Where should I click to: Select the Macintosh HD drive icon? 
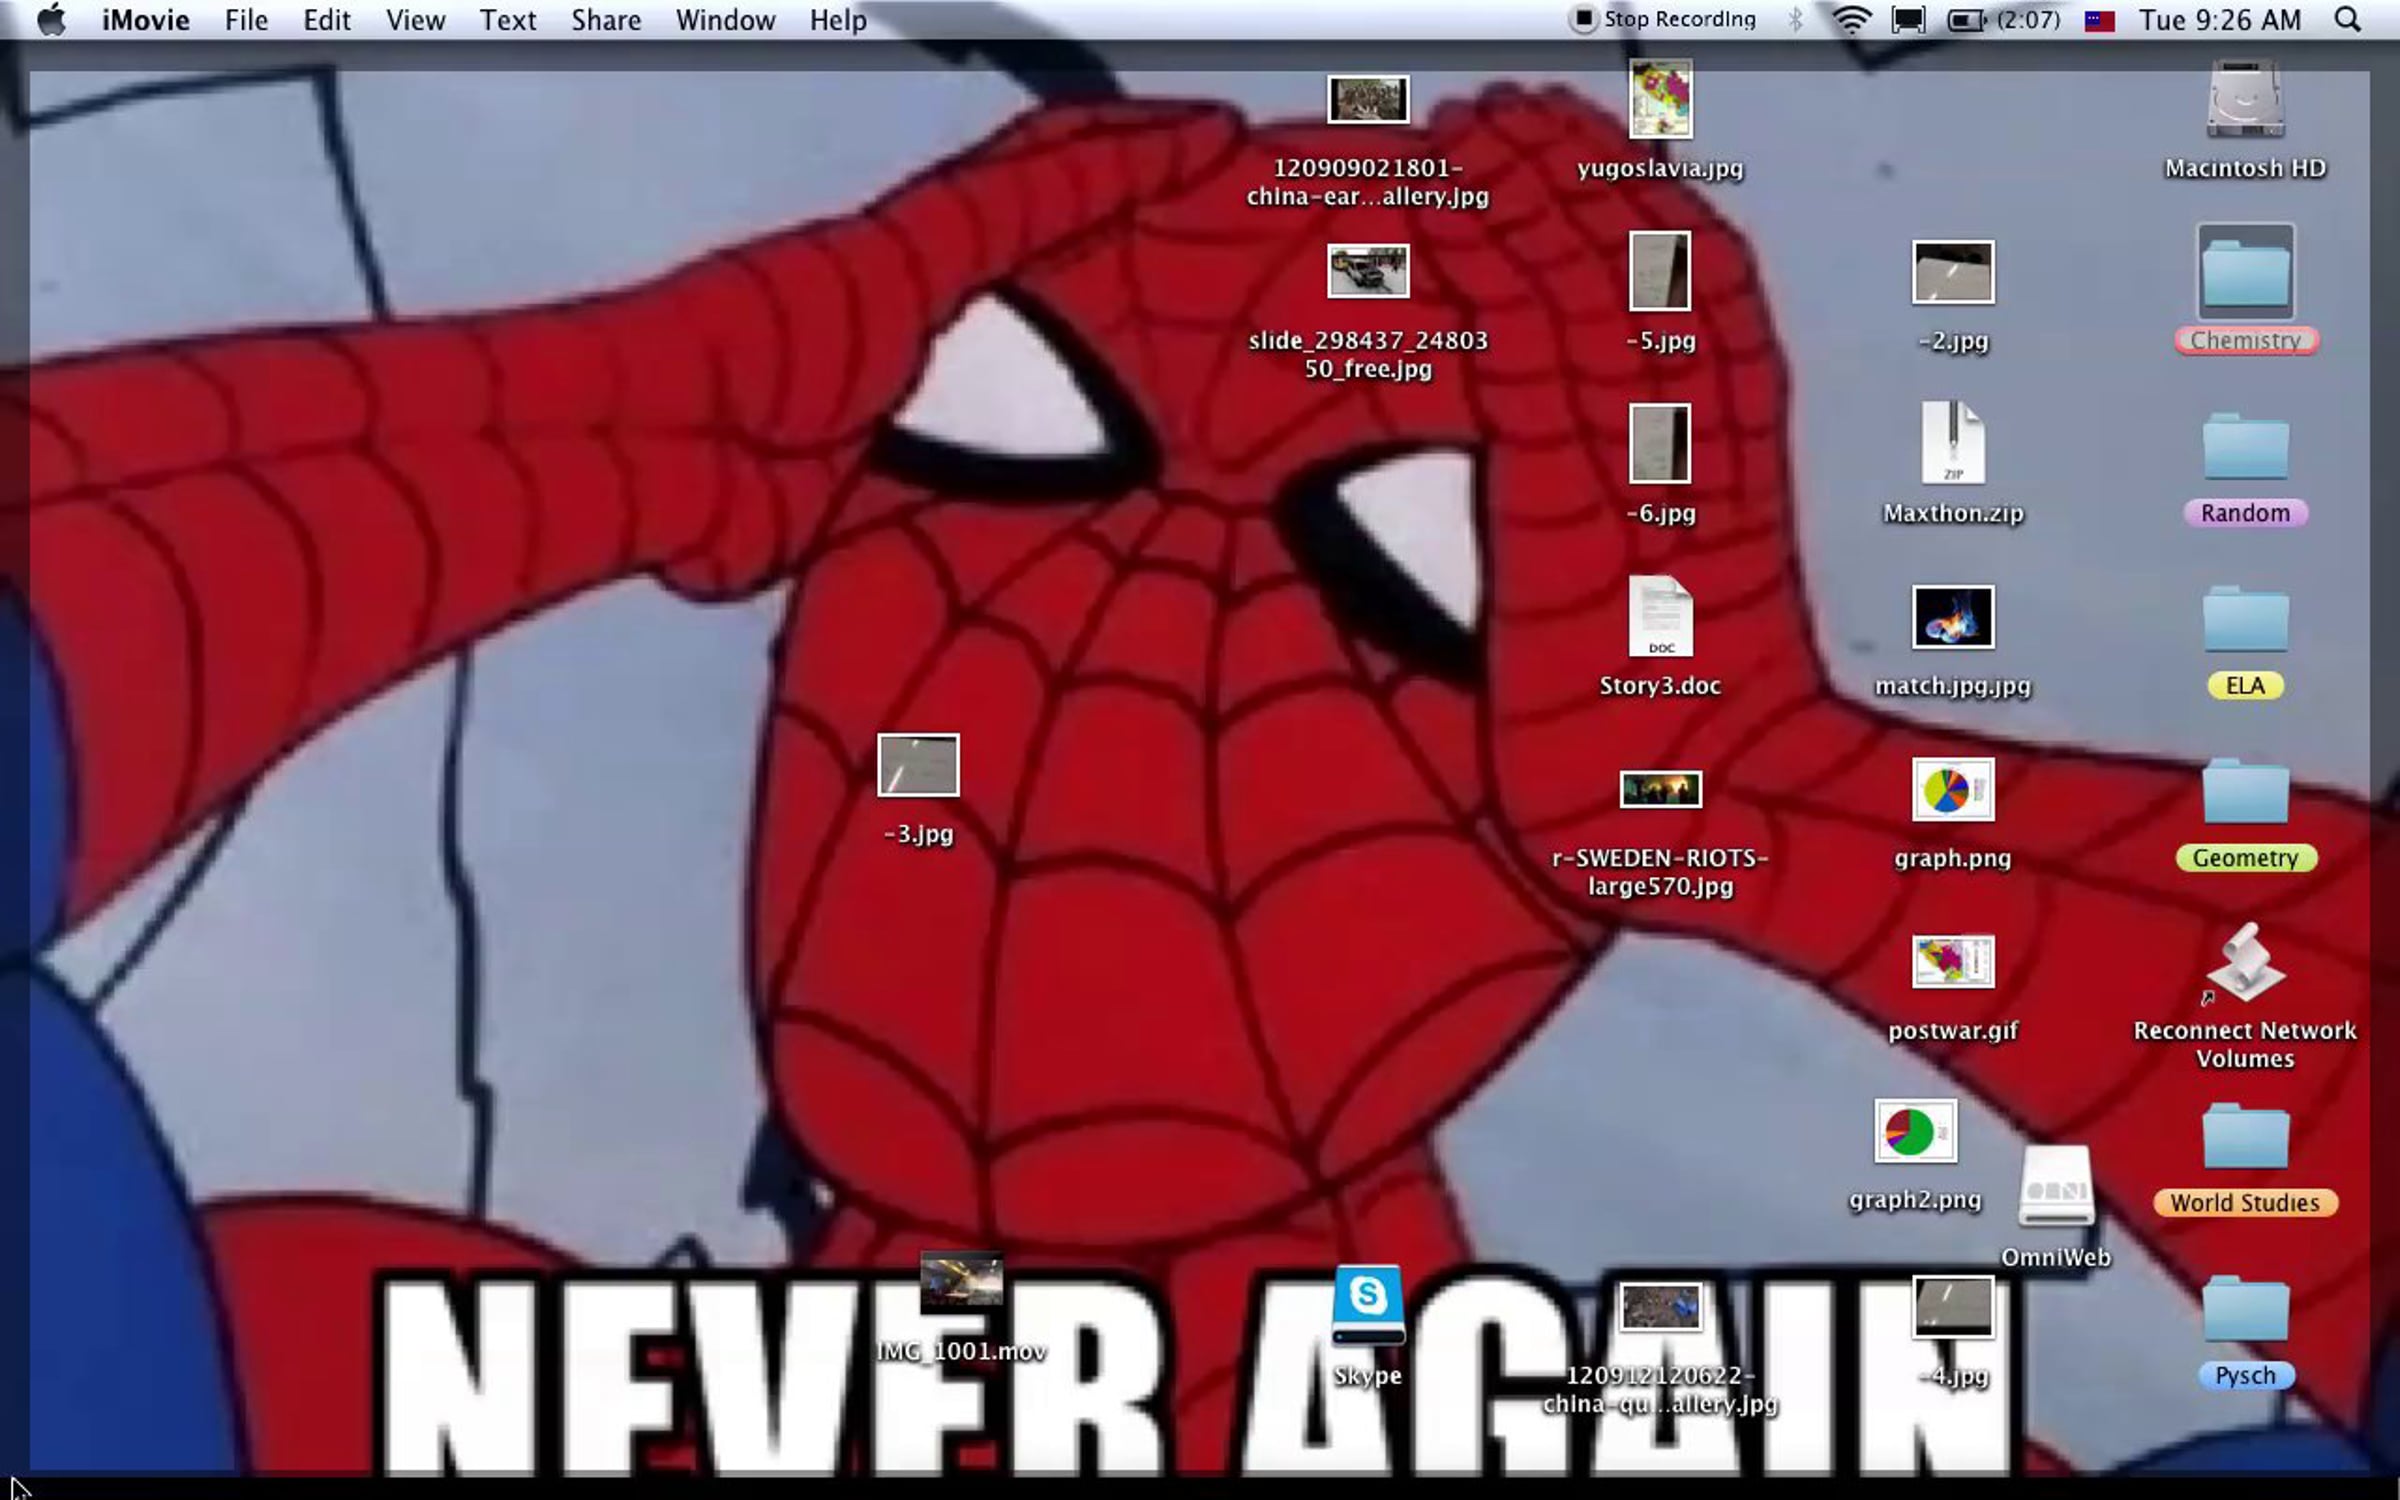[x=2245, y=100]
